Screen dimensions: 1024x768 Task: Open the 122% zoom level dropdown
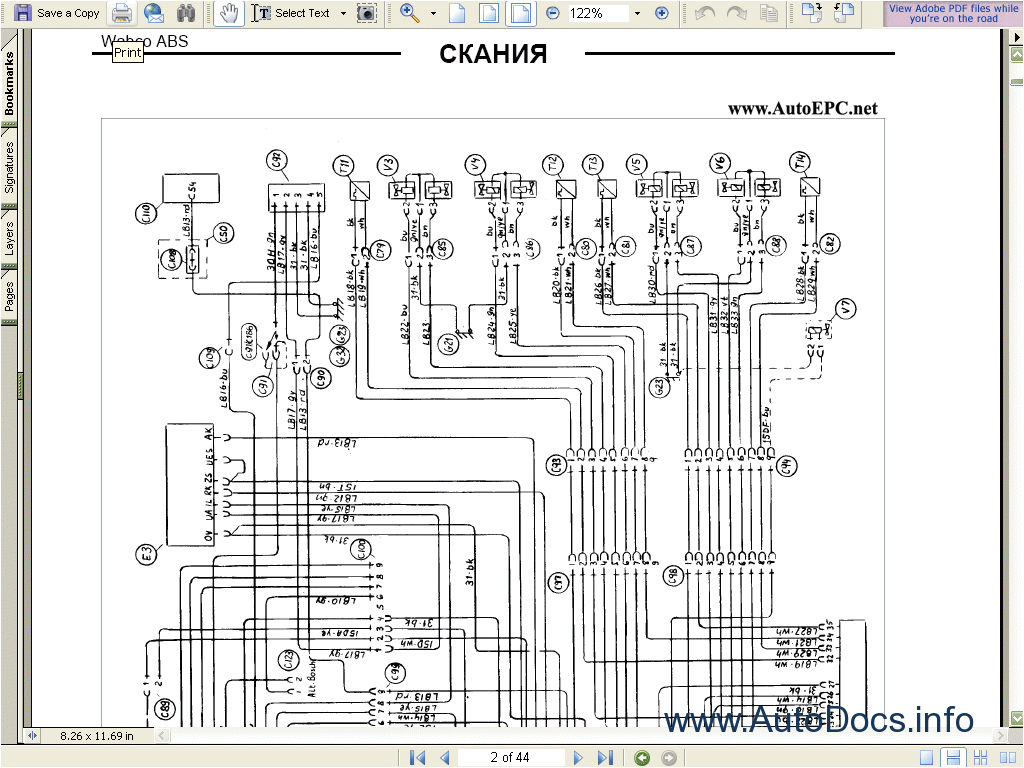636,13
